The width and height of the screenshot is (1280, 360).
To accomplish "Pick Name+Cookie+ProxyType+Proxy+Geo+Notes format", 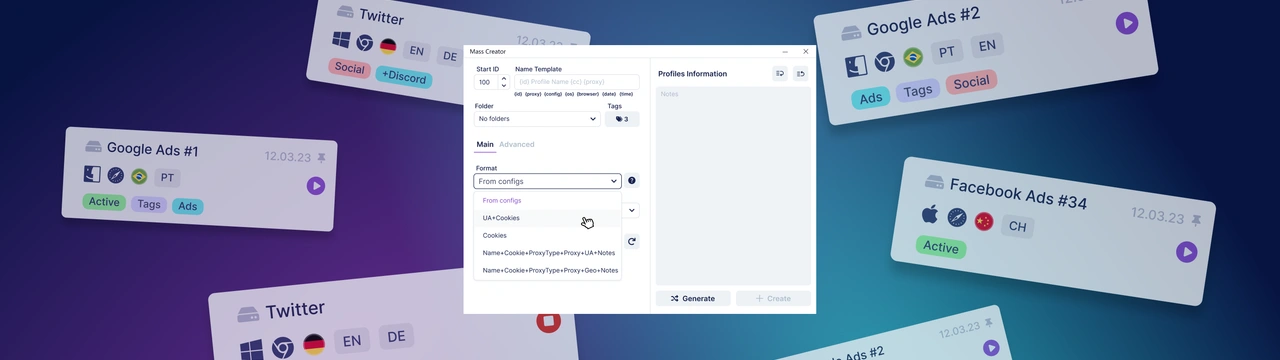I will (547, 270).
